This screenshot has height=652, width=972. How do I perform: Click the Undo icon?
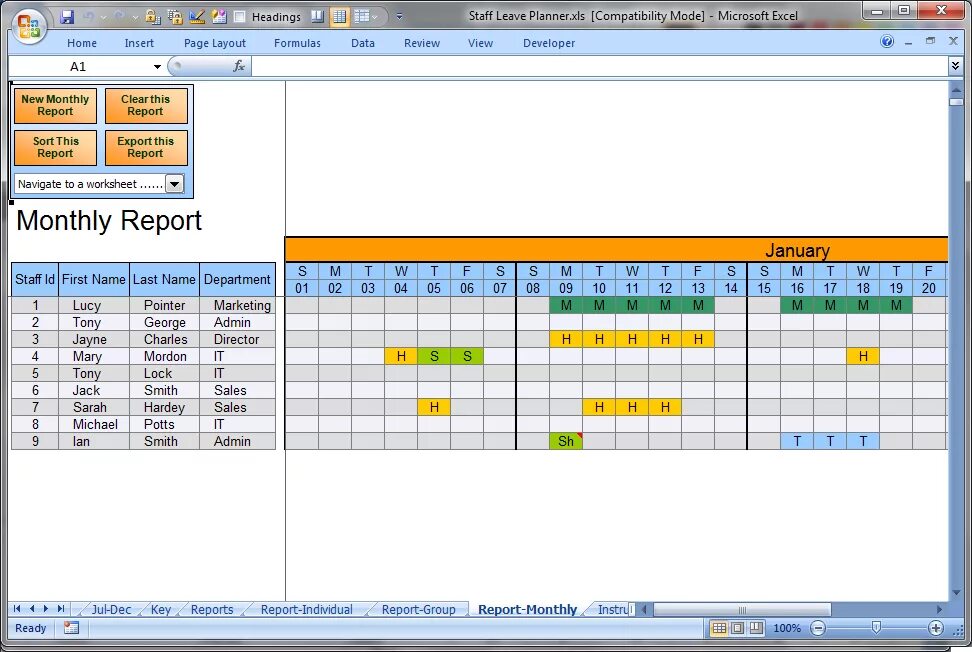(x=88, y=15)
